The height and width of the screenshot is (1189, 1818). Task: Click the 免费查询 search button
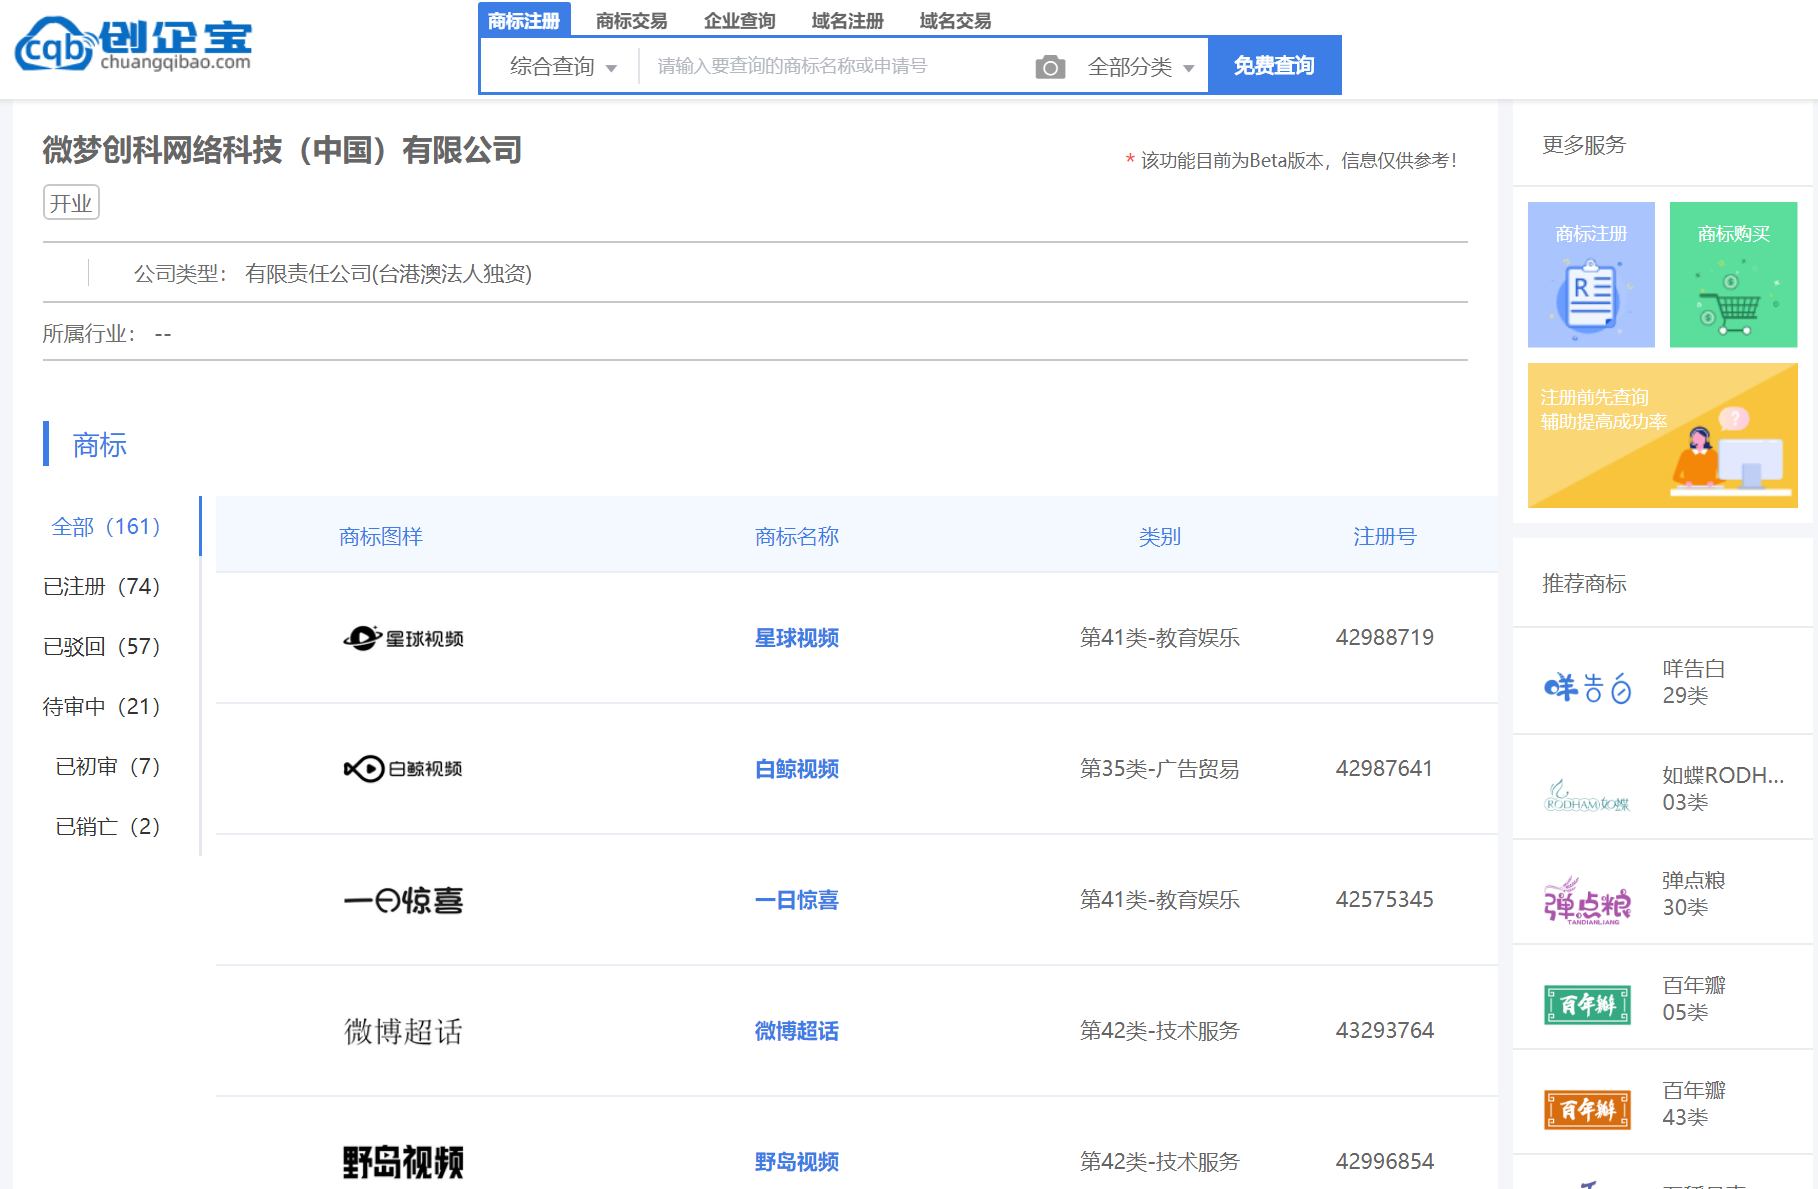pyautogui.click(x=1274, y=65)
